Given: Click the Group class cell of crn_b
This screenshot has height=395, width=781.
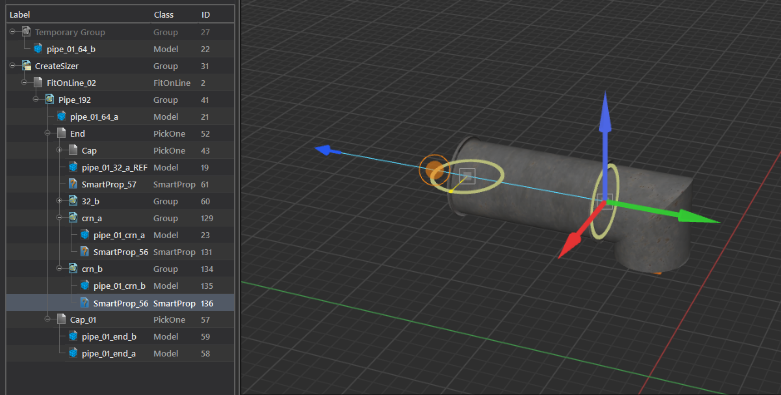Looking at the screenshot, I should coord(165,268).
